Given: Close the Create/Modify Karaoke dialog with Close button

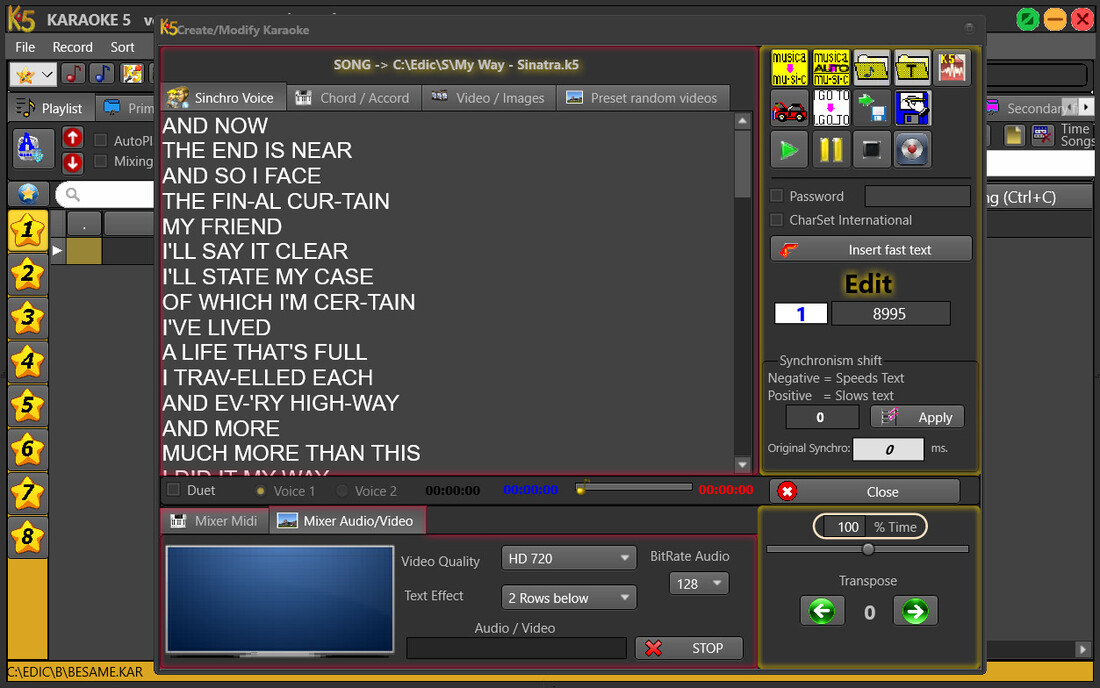Looking at the screenshot, I should 865,492.
